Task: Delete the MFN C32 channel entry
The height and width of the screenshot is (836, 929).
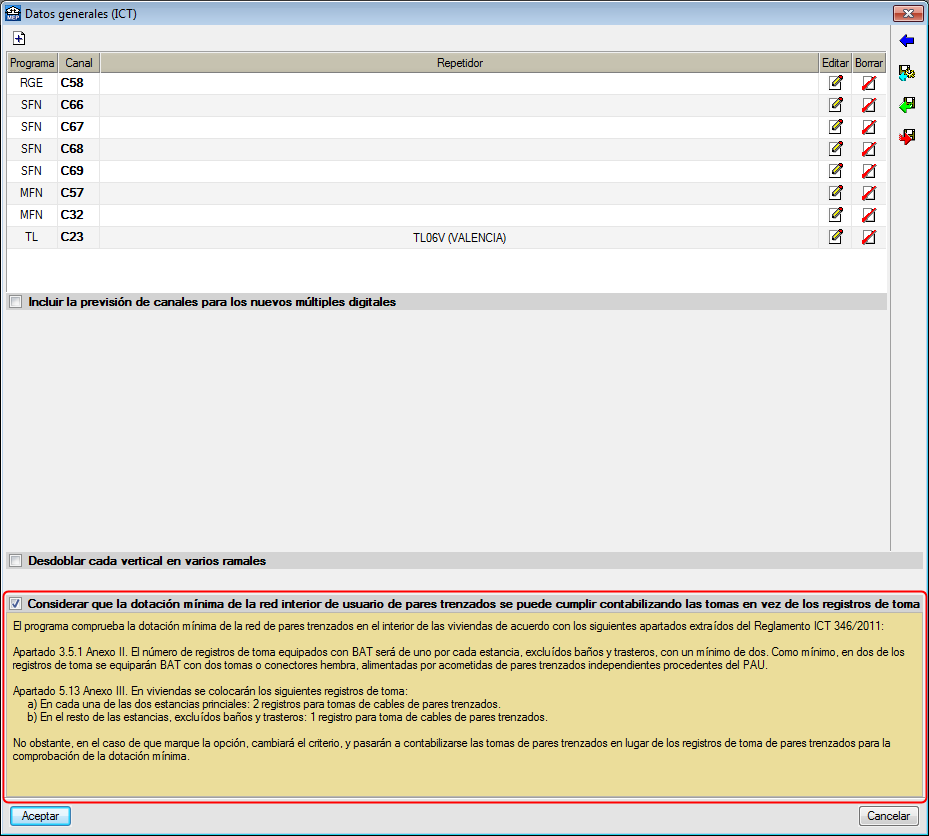Action: [869, 214]
